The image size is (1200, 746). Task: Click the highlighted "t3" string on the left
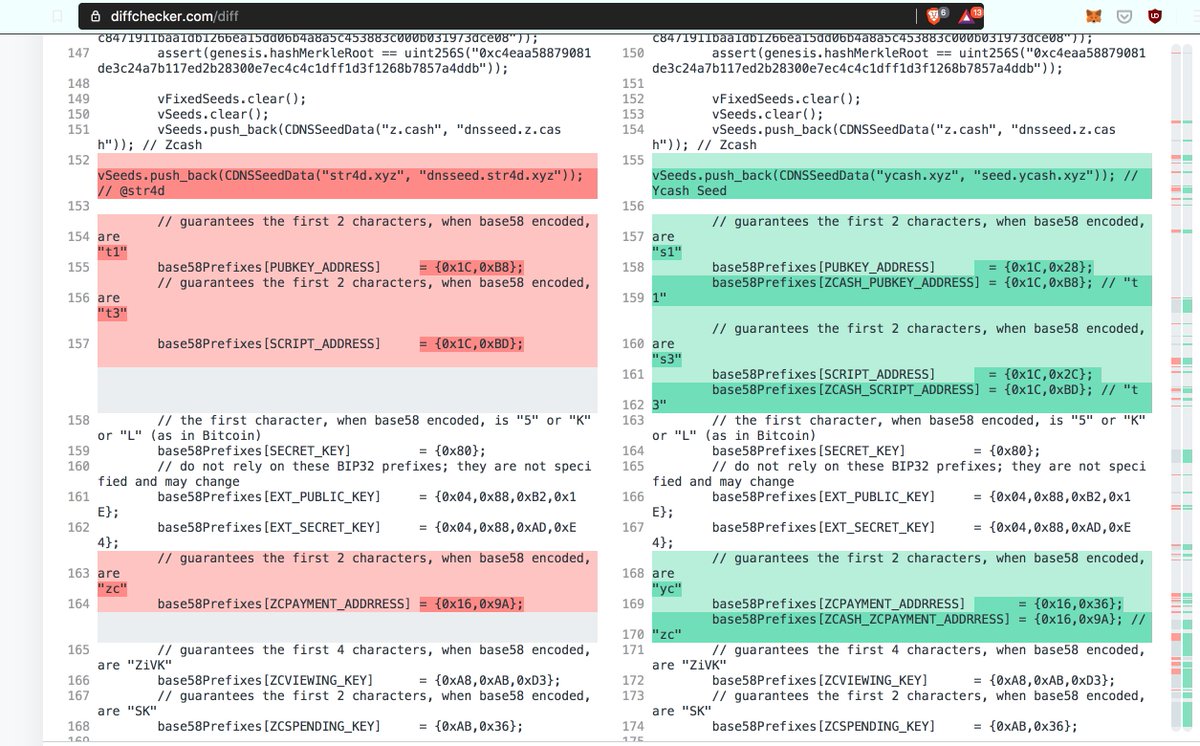113,313
